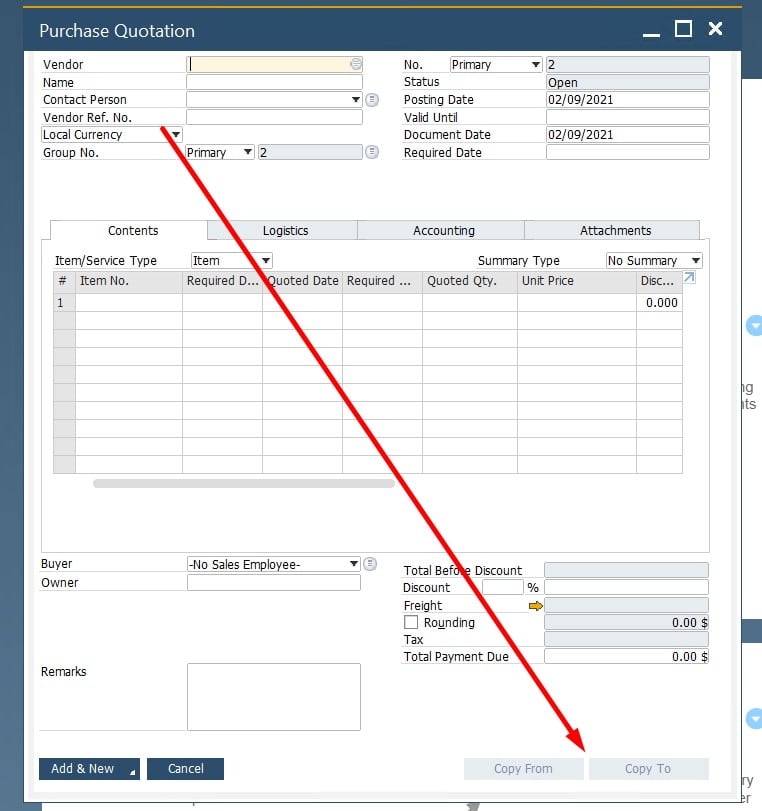Image resolution: width=762 pixels, height=811 pixels.
Task: Click the # column header
Action: coord(64,281)
